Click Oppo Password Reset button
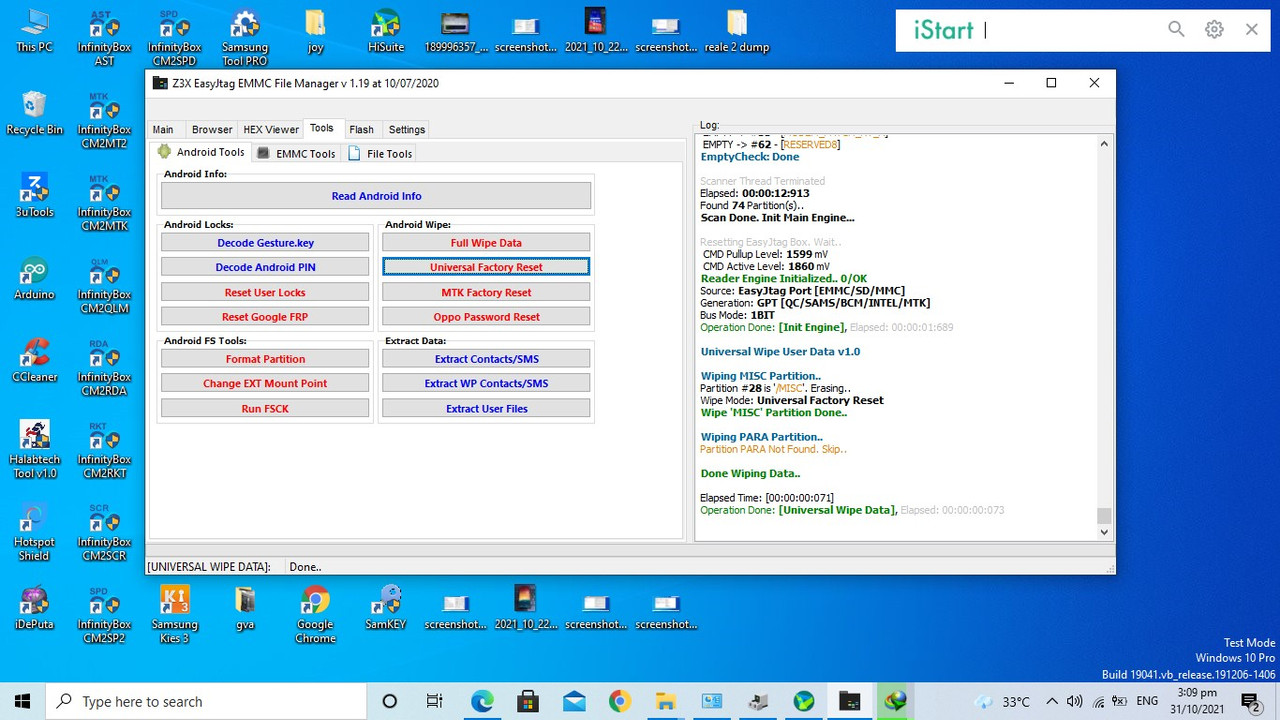 click(486, 317)
